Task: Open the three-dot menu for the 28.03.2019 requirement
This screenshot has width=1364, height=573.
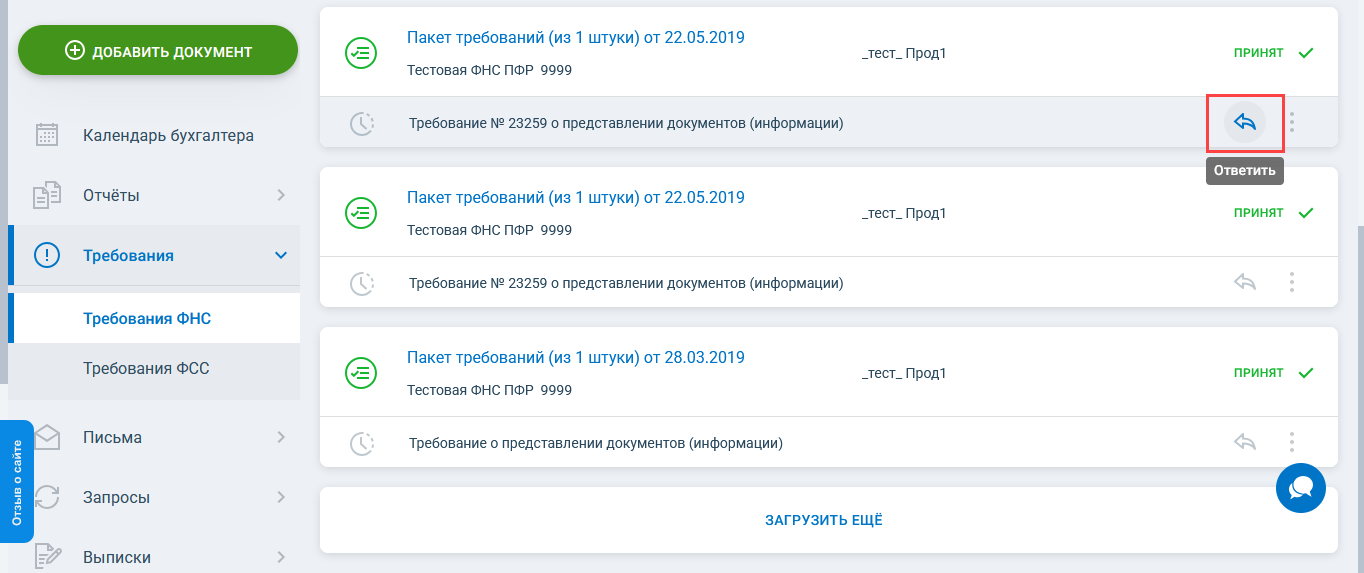Action: (1292, 442)
